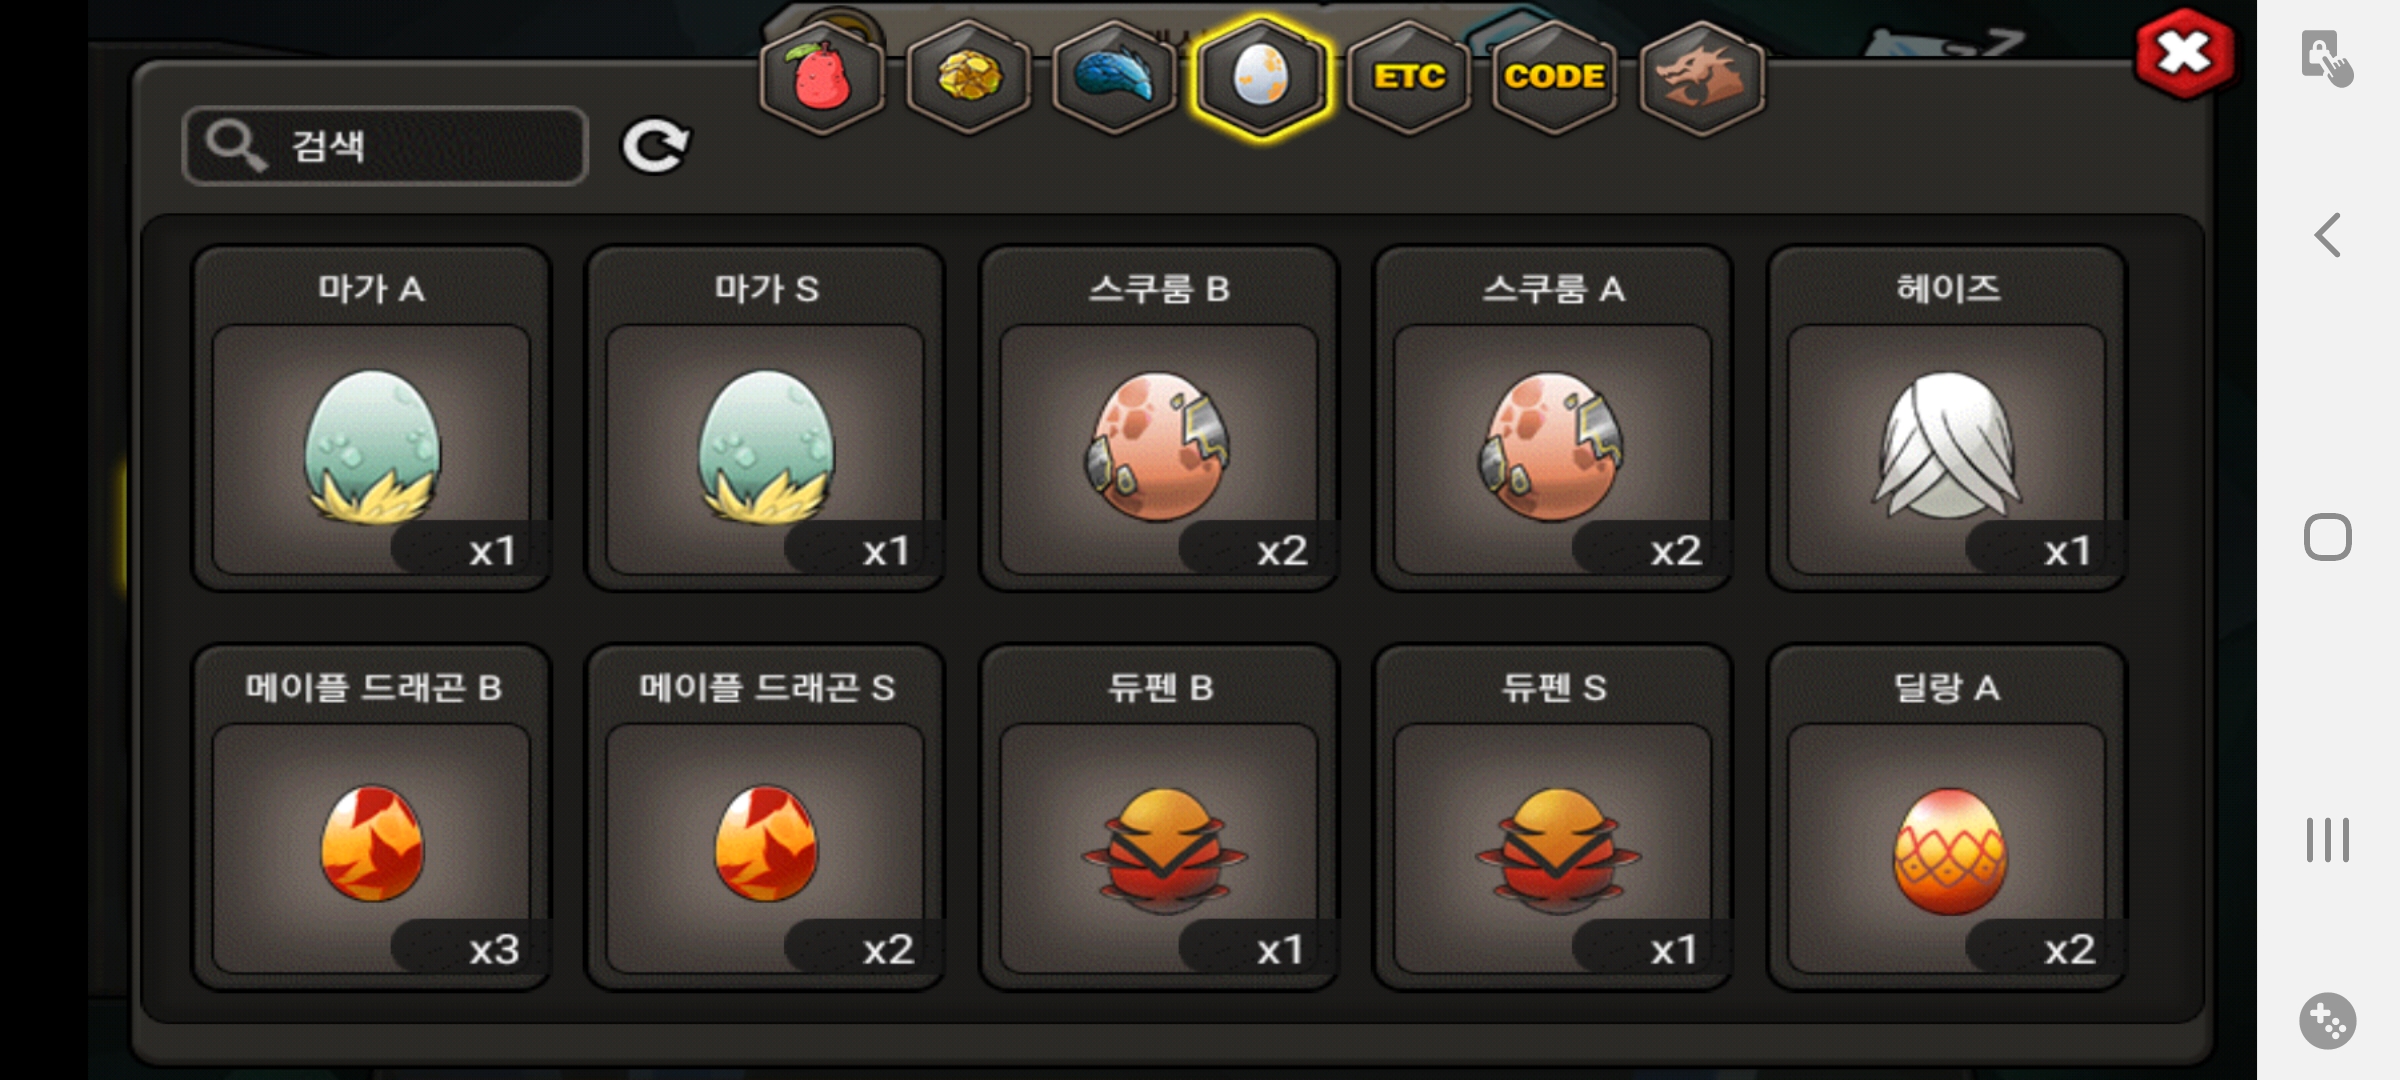Close the inventory with red X

click(2184, 54)
